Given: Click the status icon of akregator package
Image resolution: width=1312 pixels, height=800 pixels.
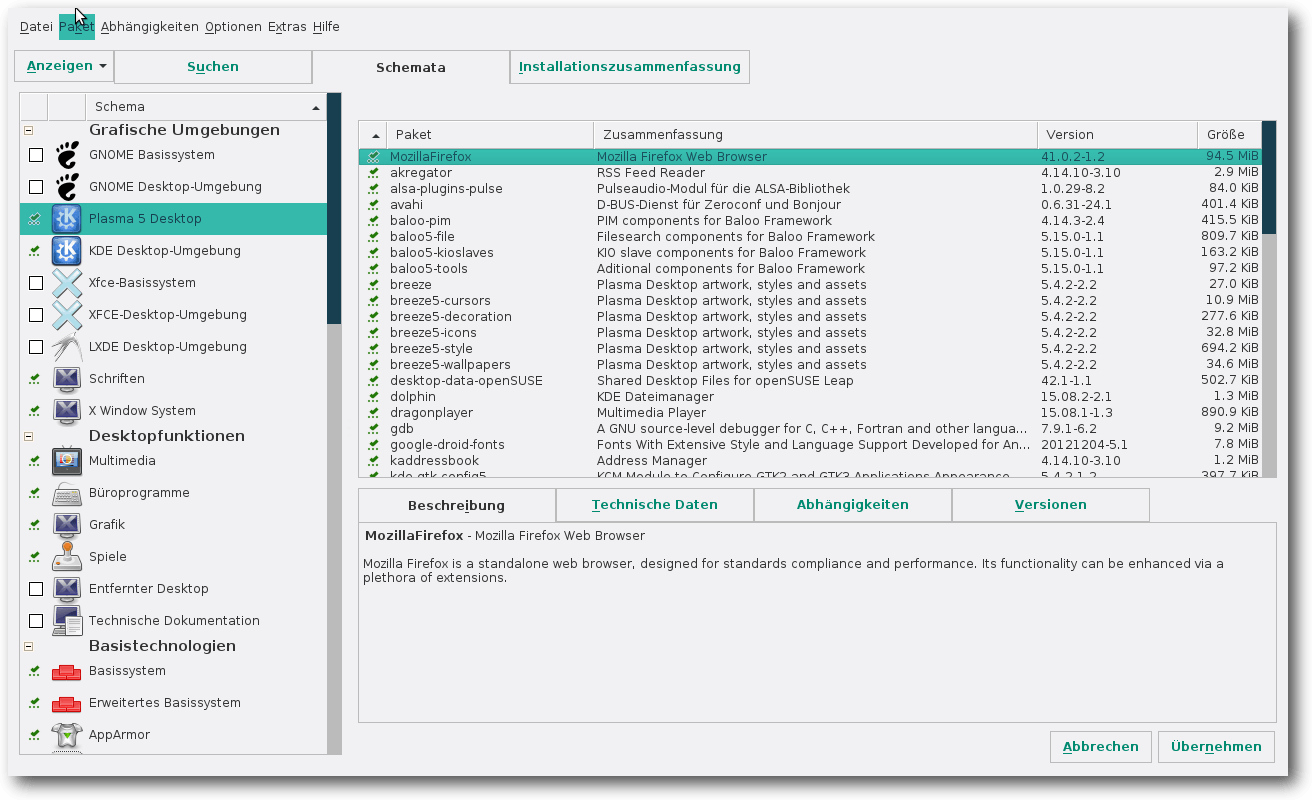Looking at the screenshot, I should click(373, 173).
